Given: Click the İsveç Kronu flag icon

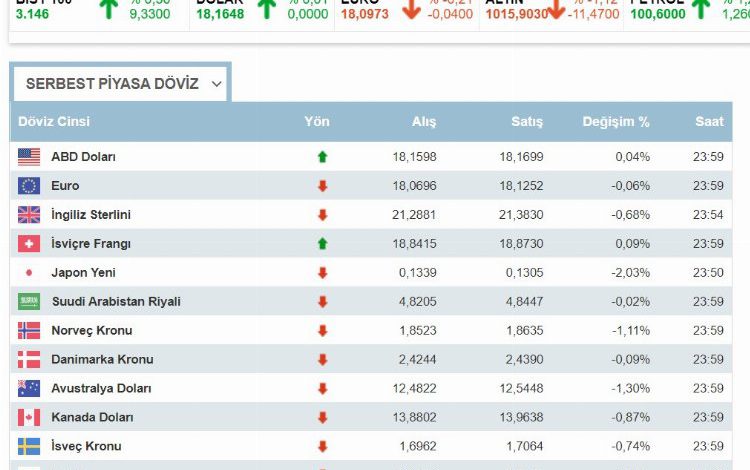Looking at the screenshot, I should click(29, 446).
